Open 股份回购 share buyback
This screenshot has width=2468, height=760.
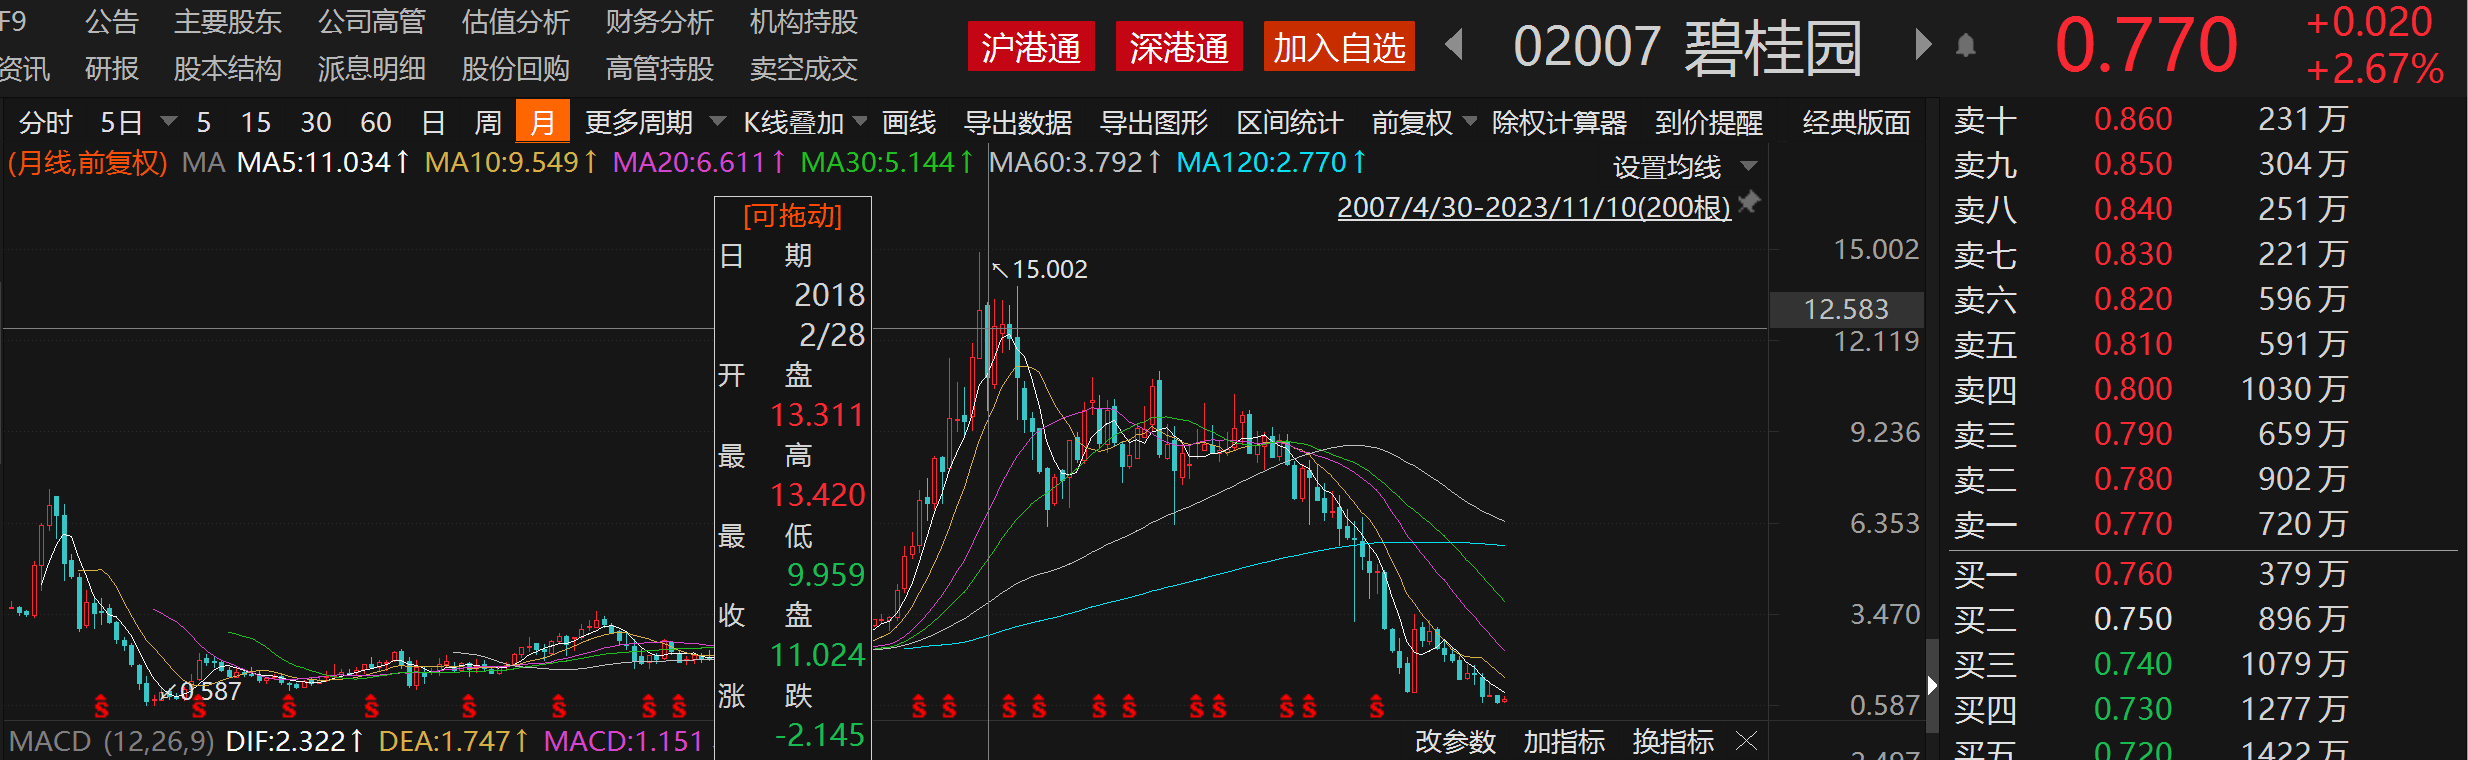point(515,68)
